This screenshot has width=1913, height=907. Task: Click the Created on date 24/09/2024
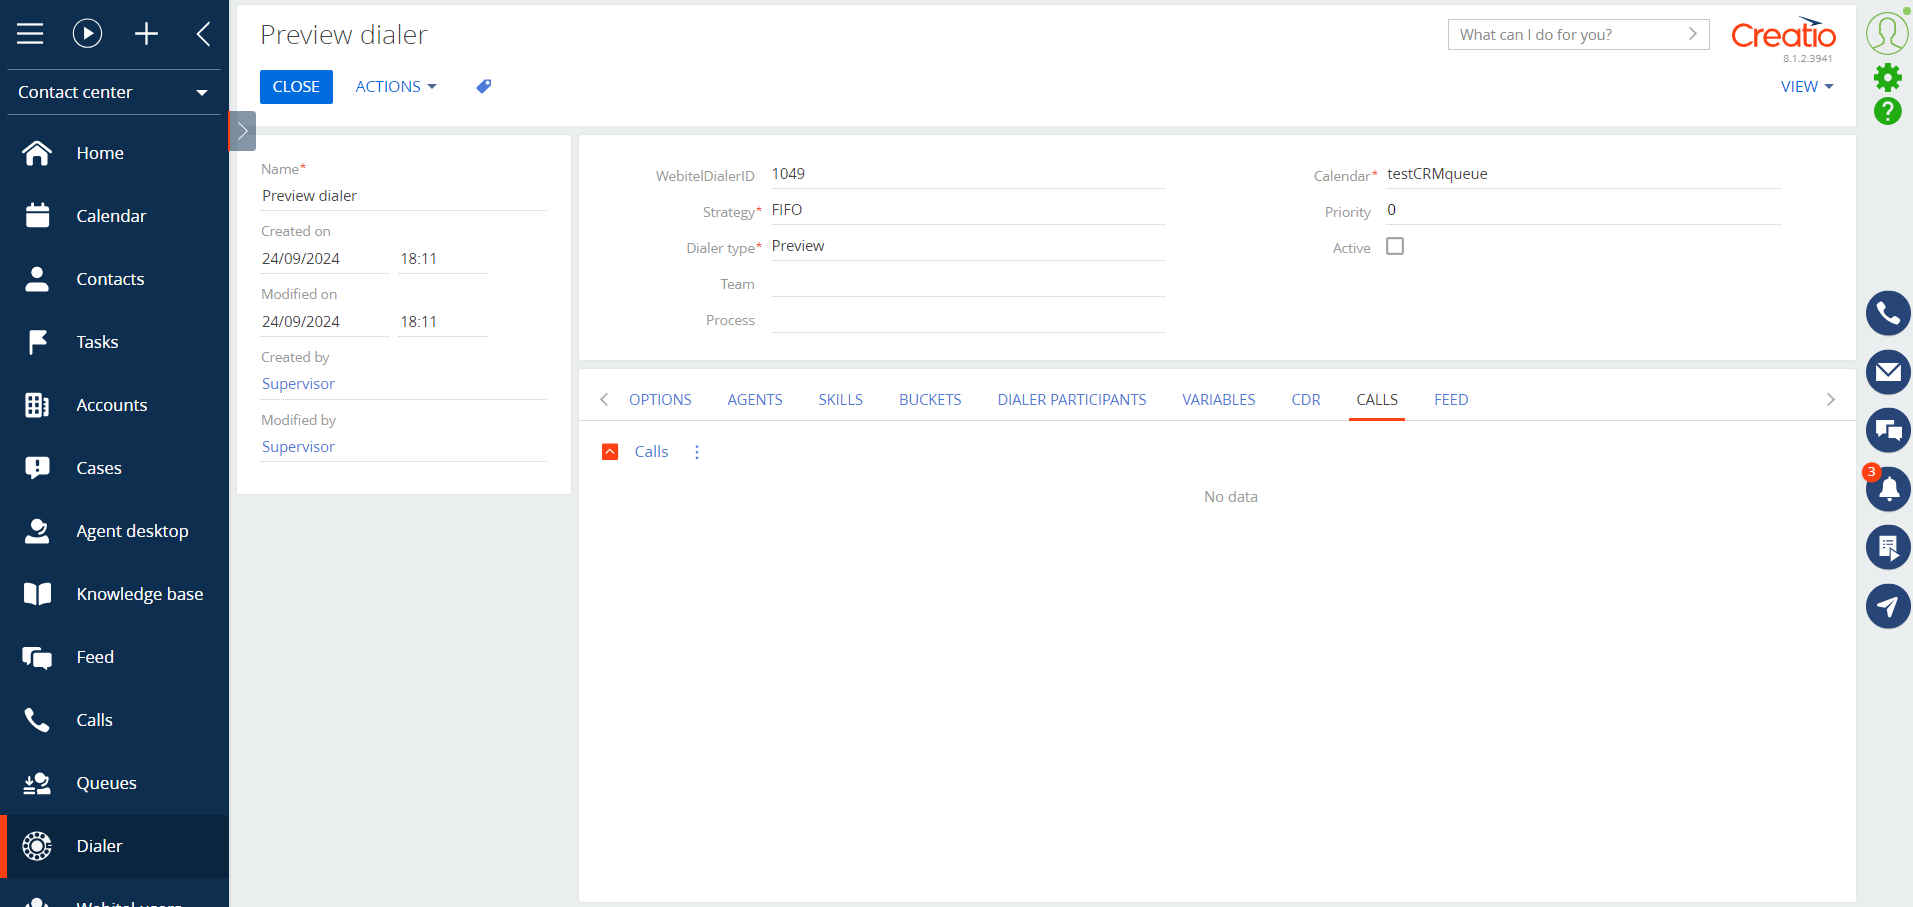[x=324, y=259]
